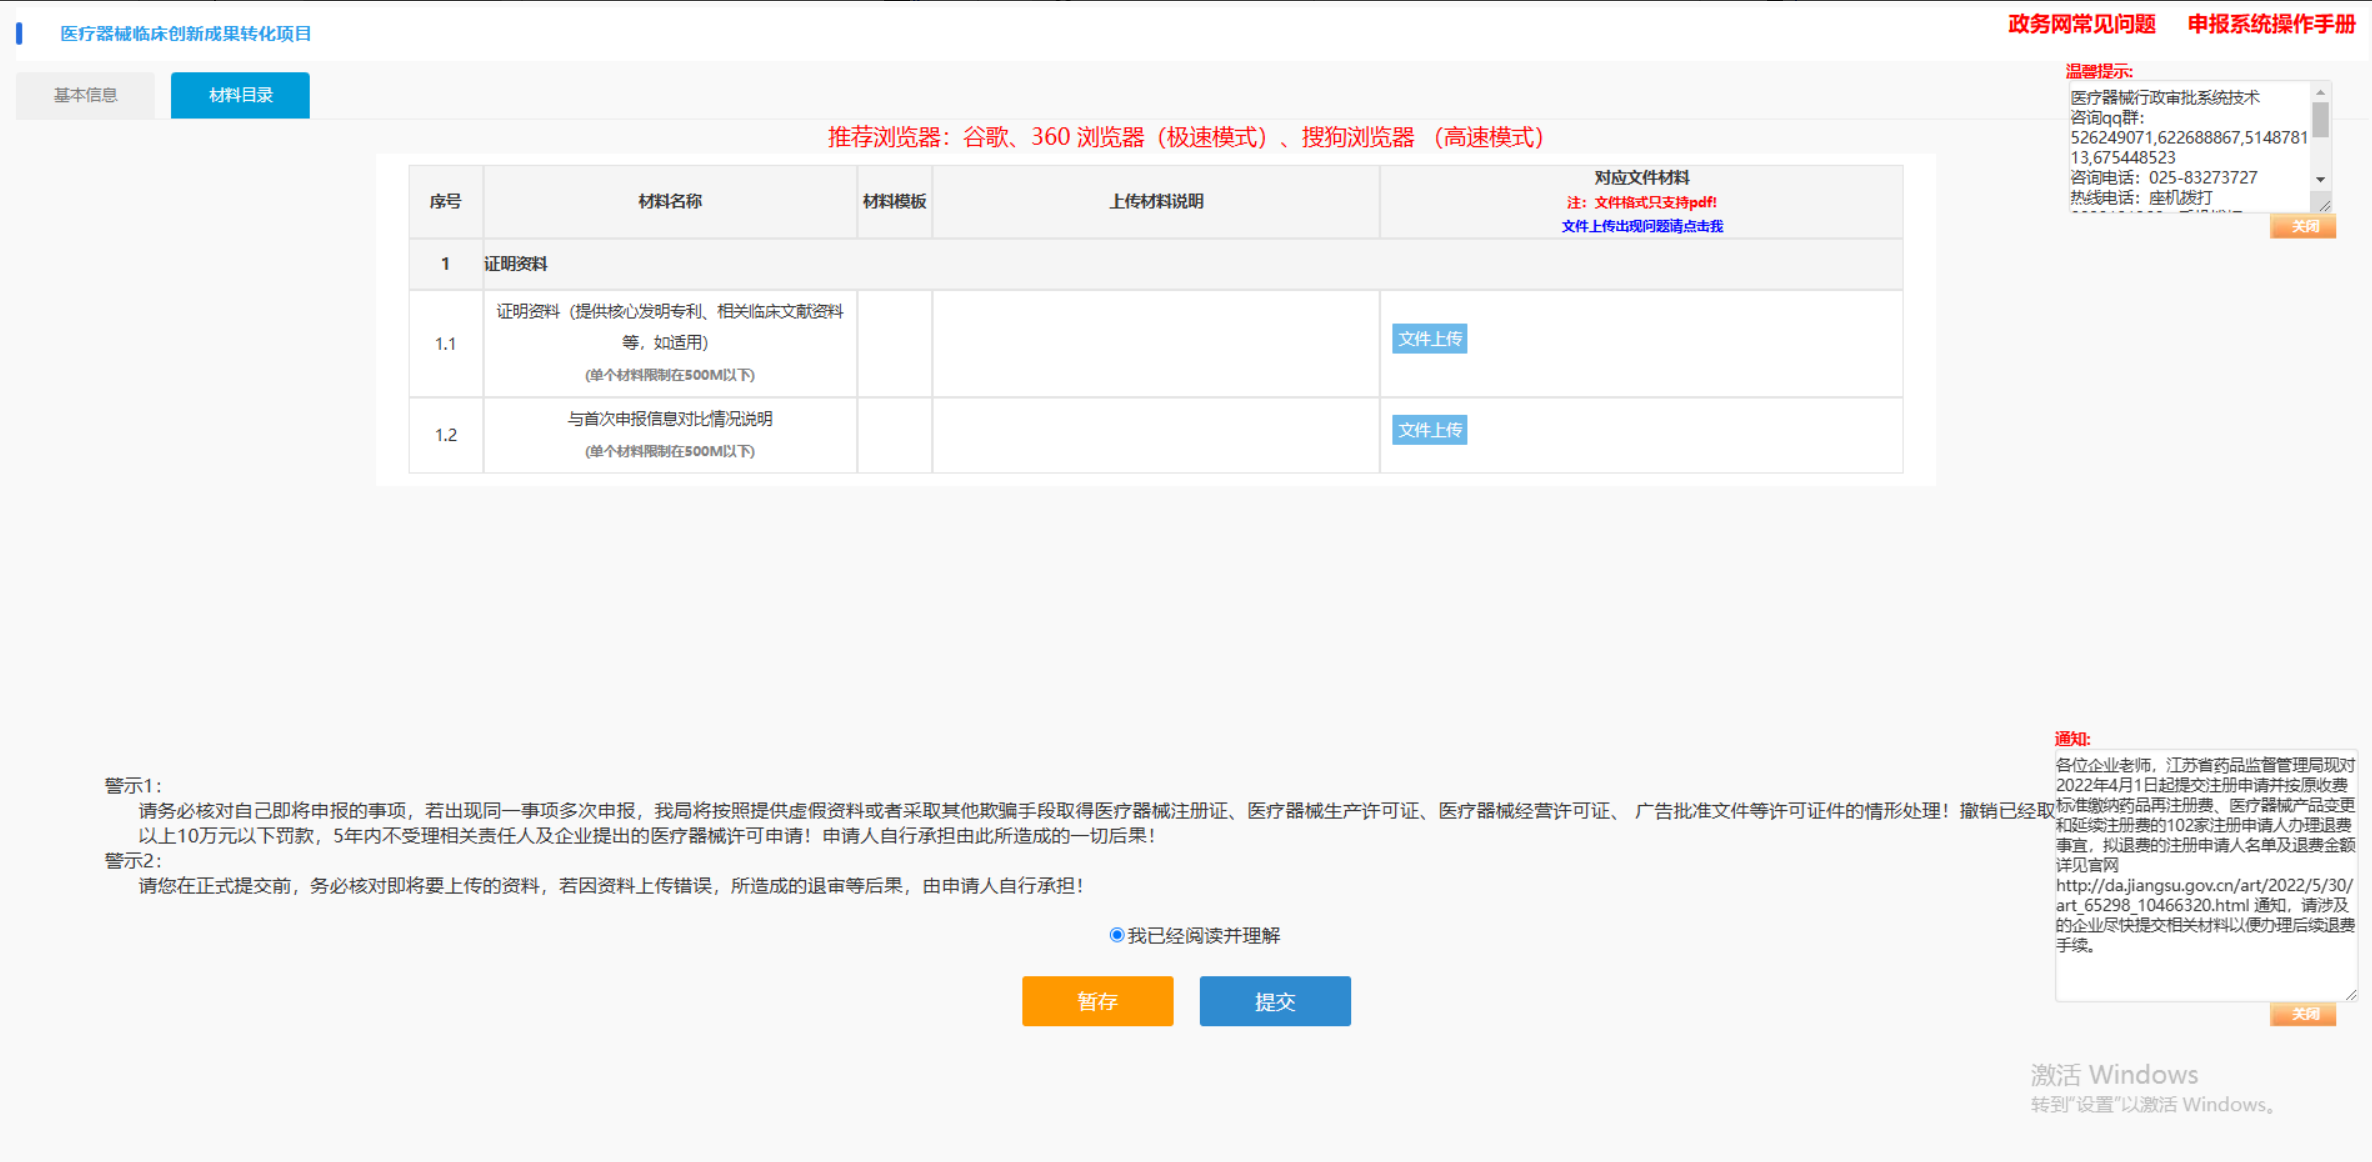Click the 警示1 warning label
The height and width of the screenshot is (1162, 2372).
[x=133, y=786]
